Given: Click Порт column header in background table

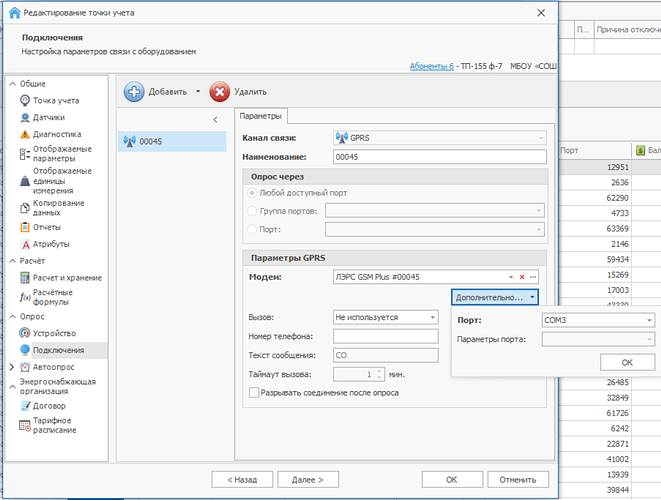Looking at the screenshot, I should [x=595, y=150].
